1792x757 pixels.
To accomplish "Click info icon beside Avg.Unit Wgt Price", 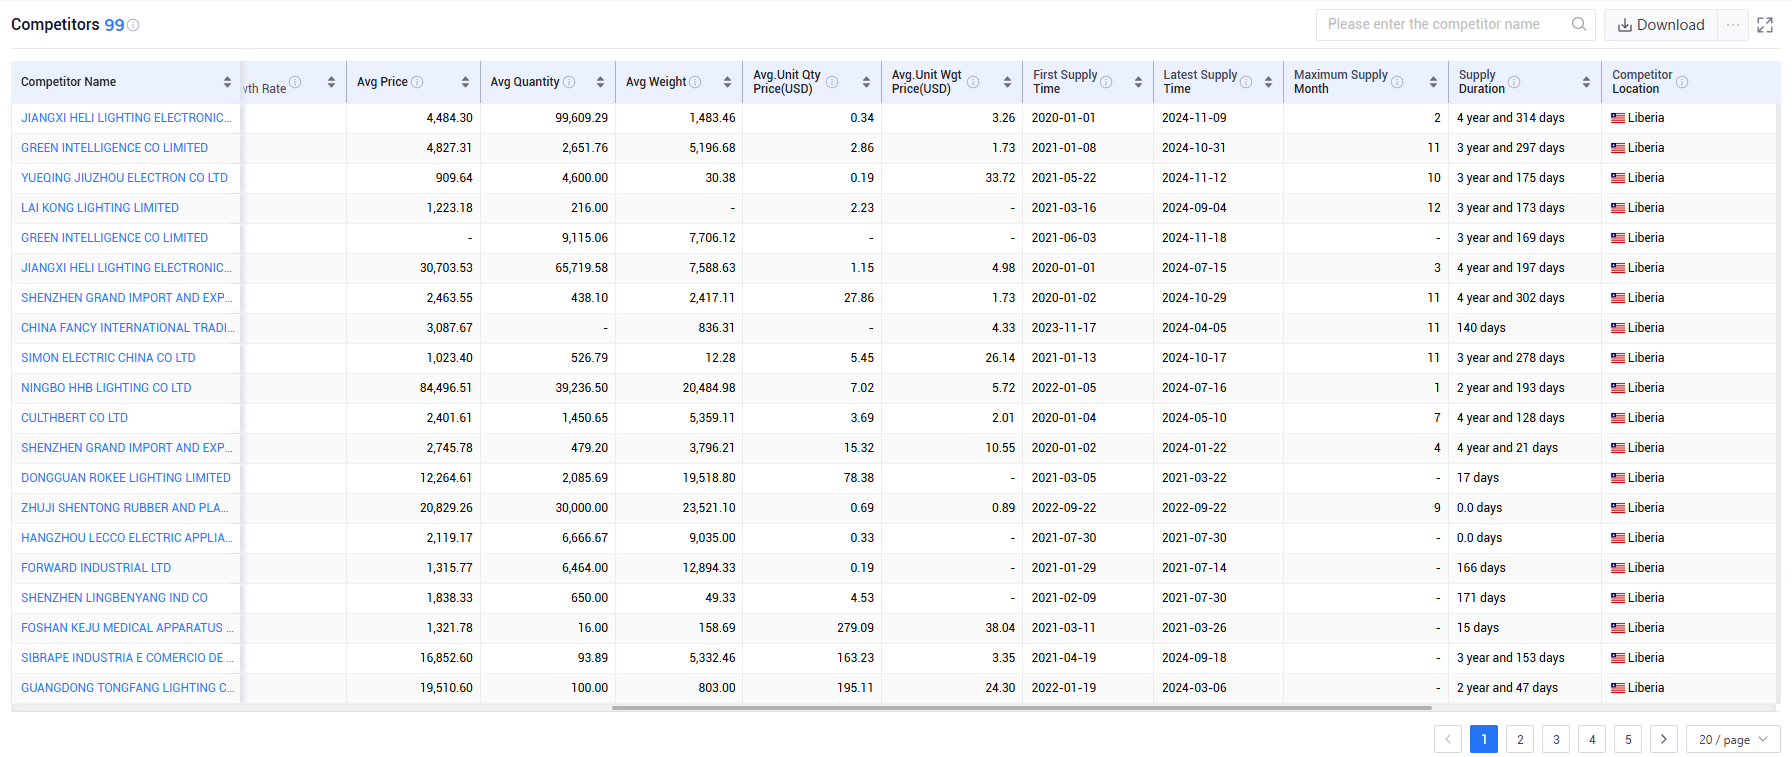I will (973, 82).
